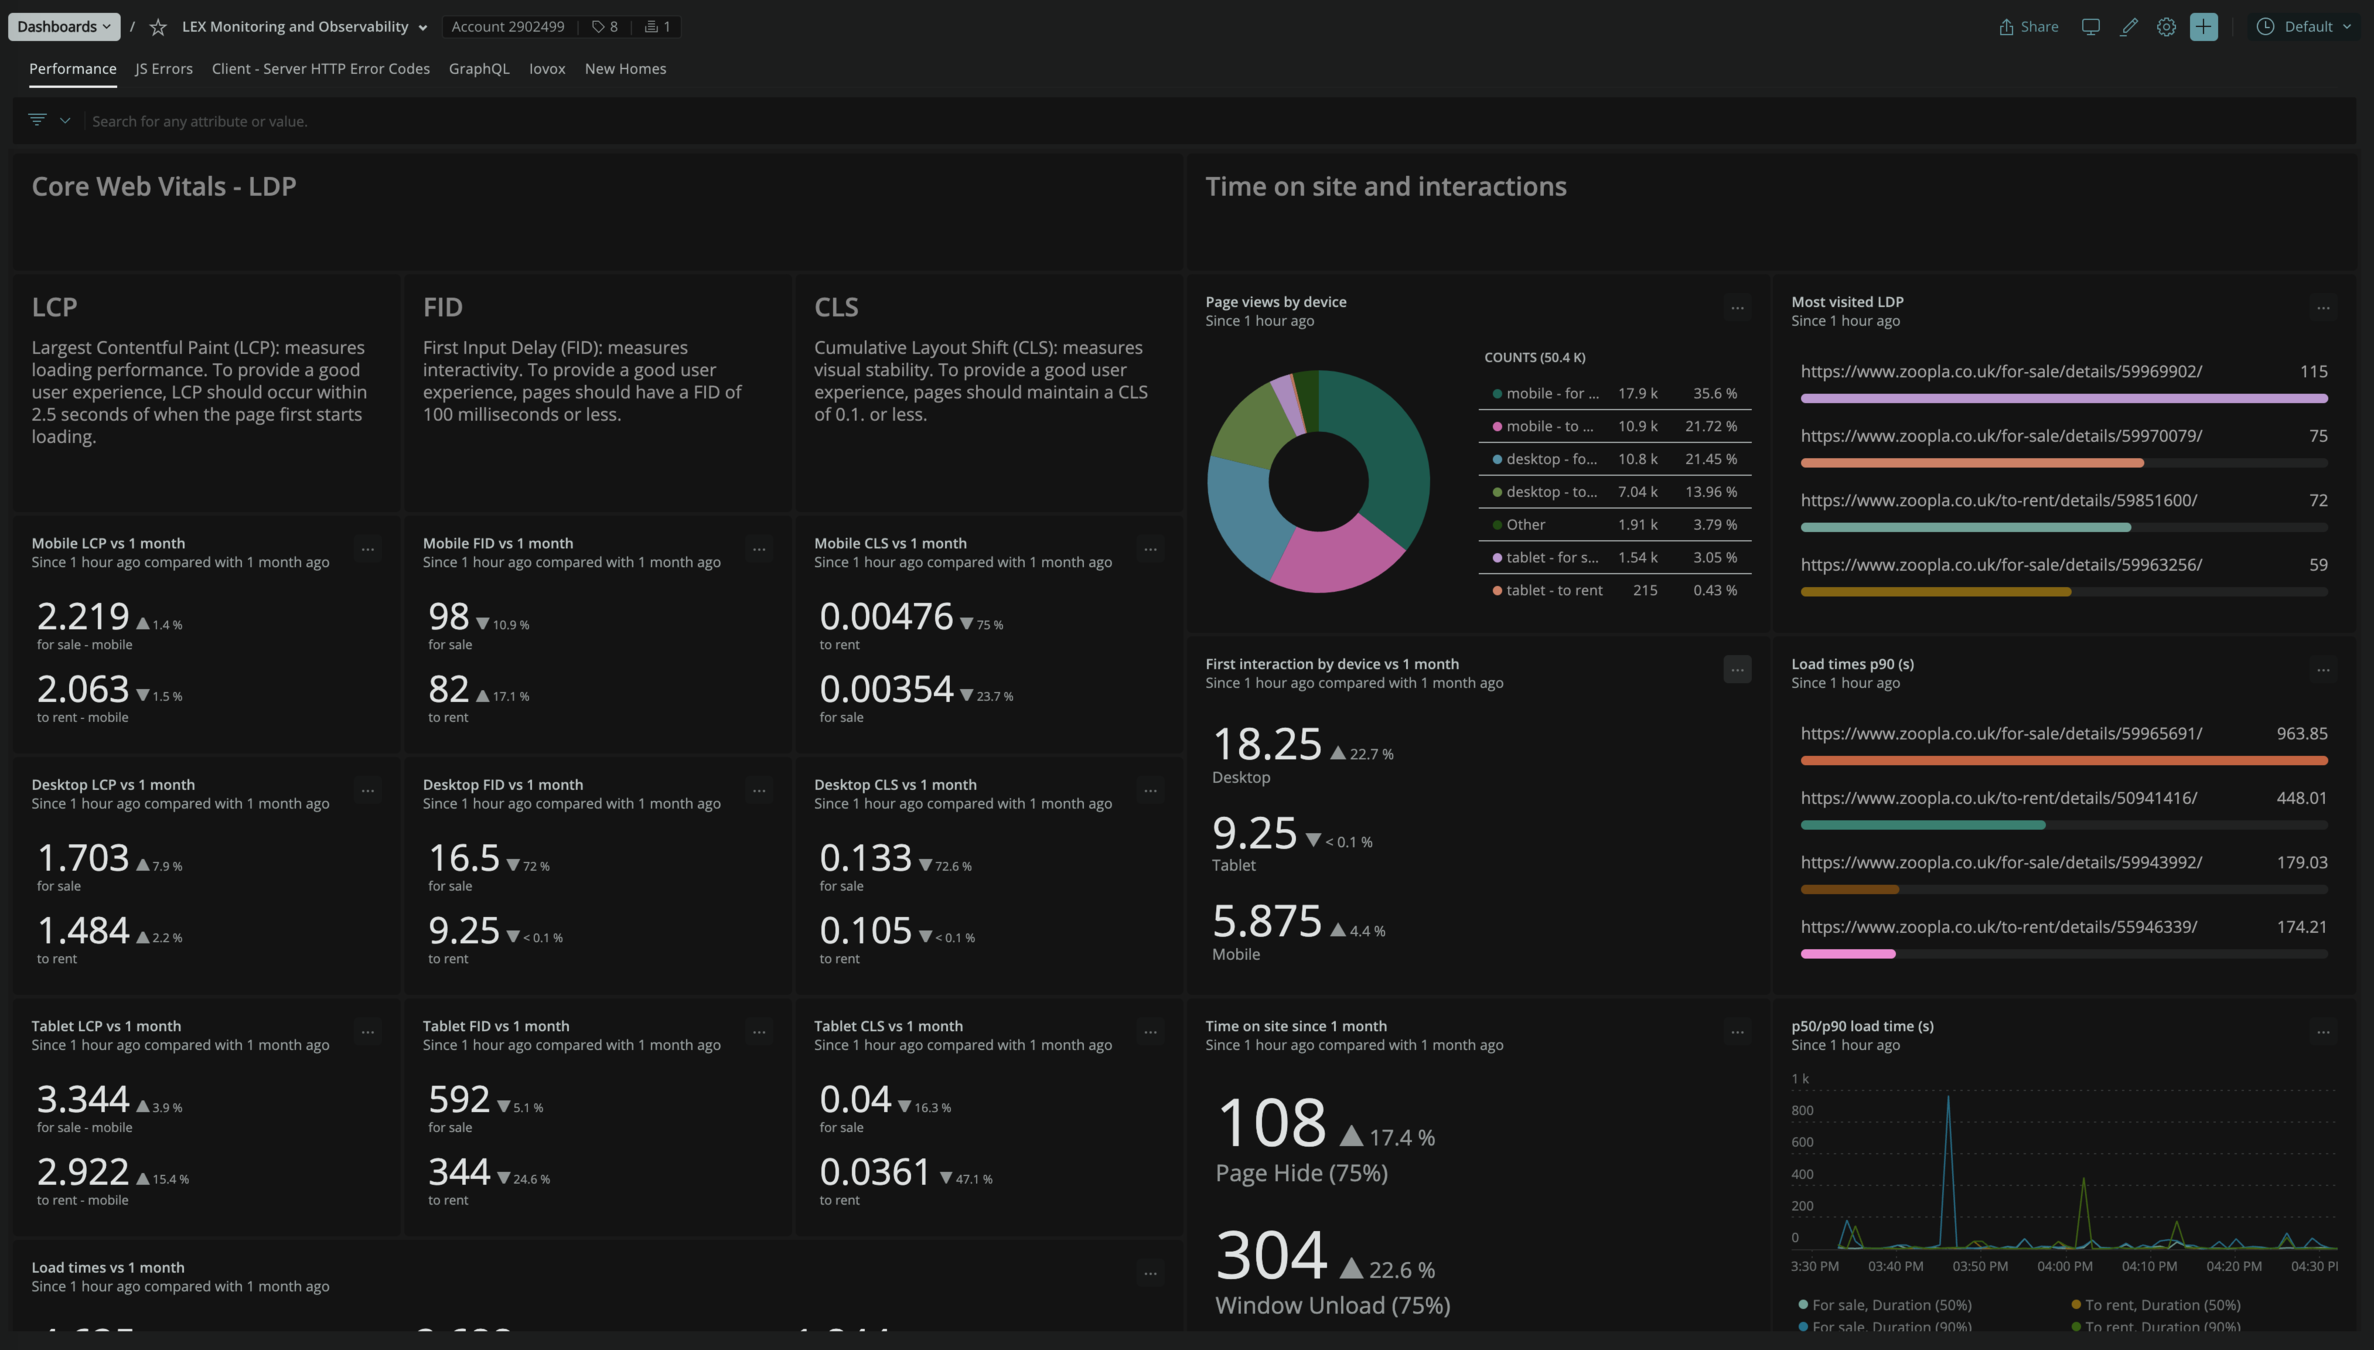Expand dashboard name dropdown chevron

point(423,28)
